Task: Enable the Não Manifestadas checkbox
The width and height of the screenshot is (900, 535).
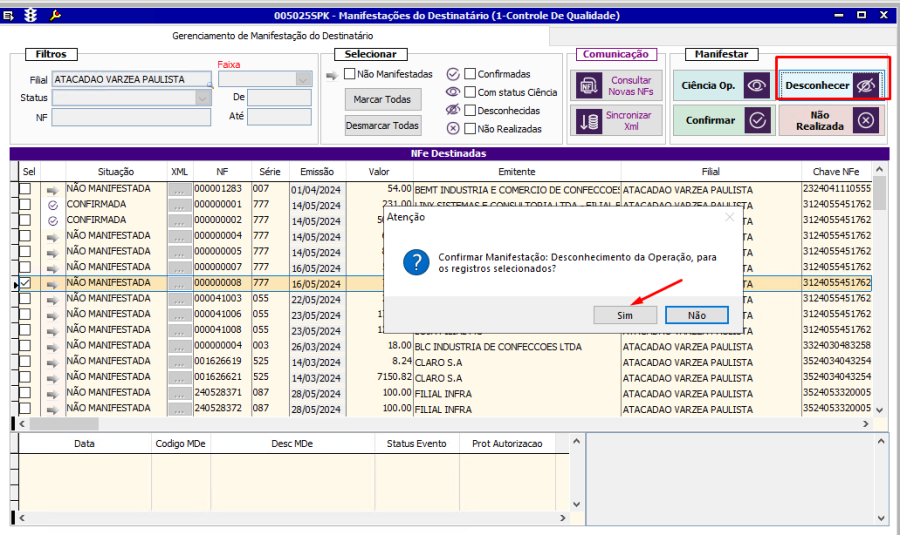Action: click(x=350, y=74)
